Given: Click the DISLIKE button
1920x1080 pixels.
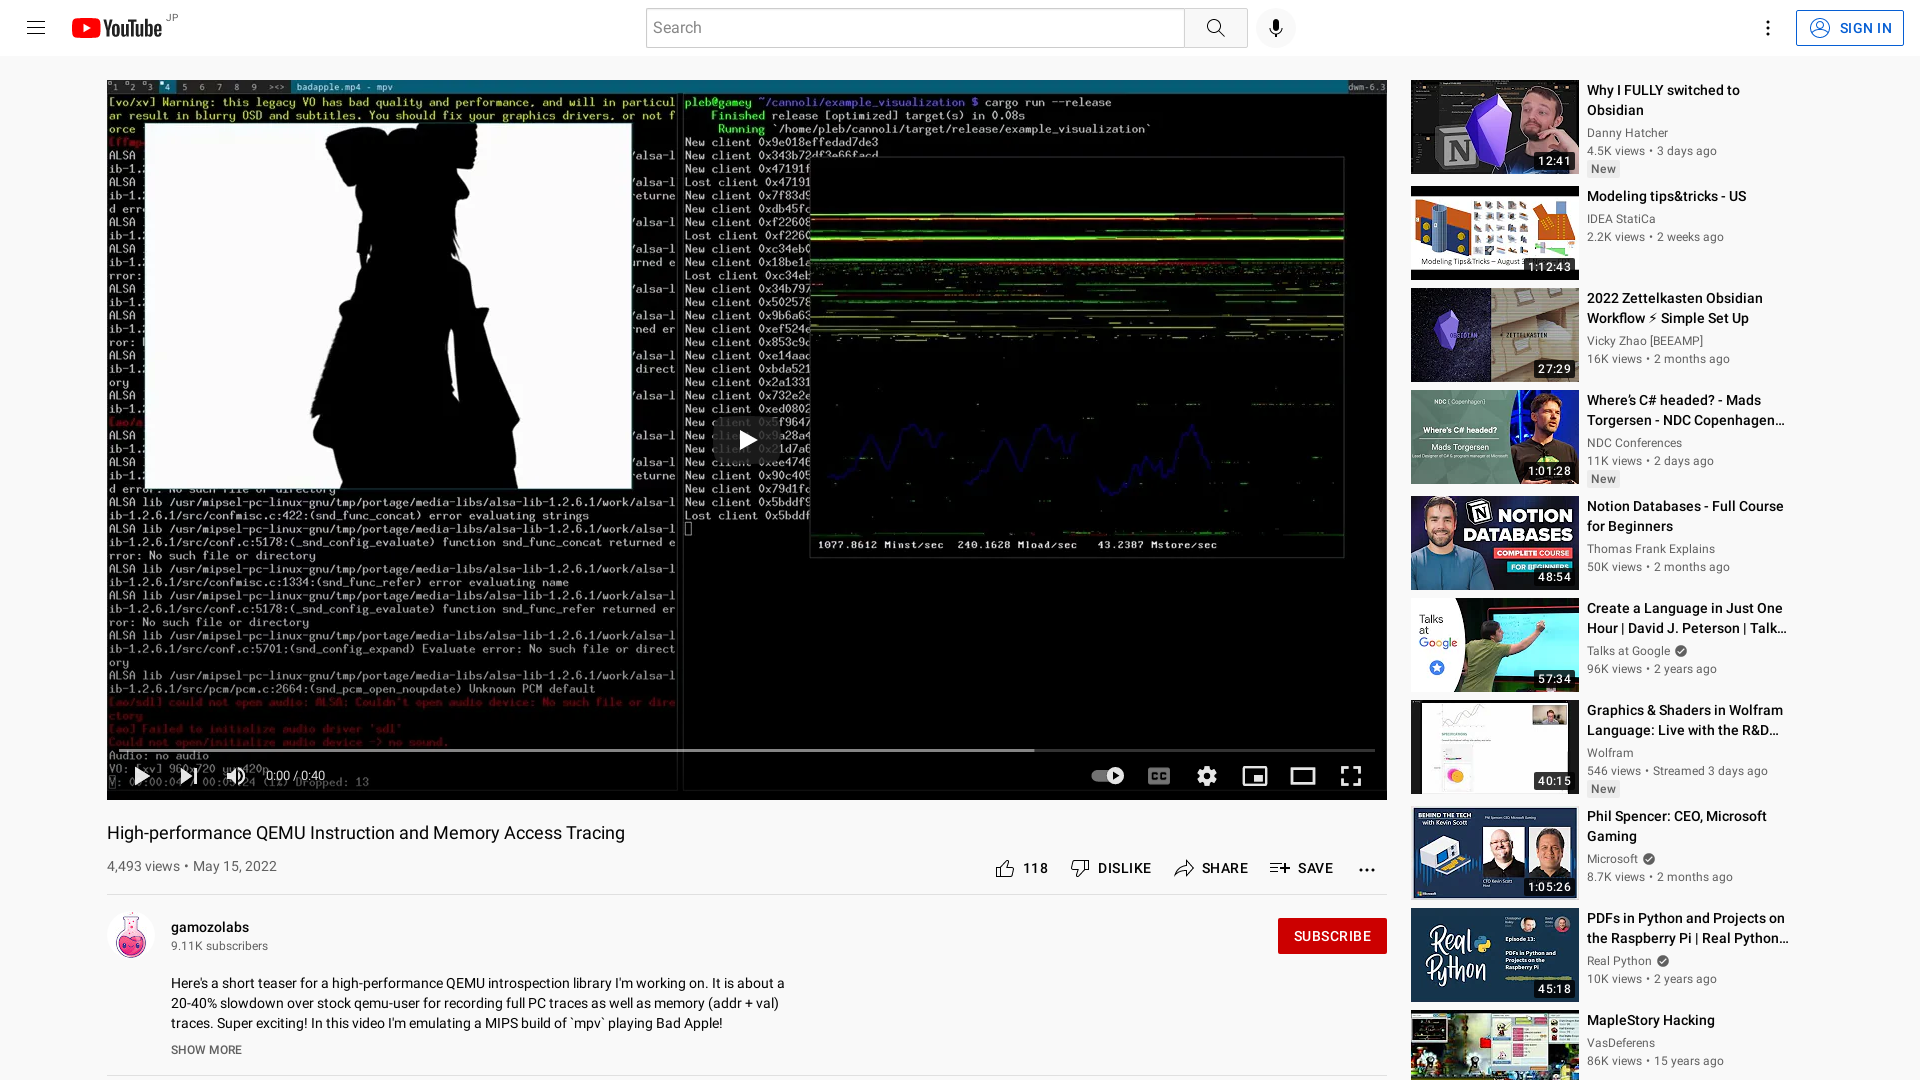Looking at the screenshot, I should (x=1110, y=869).
